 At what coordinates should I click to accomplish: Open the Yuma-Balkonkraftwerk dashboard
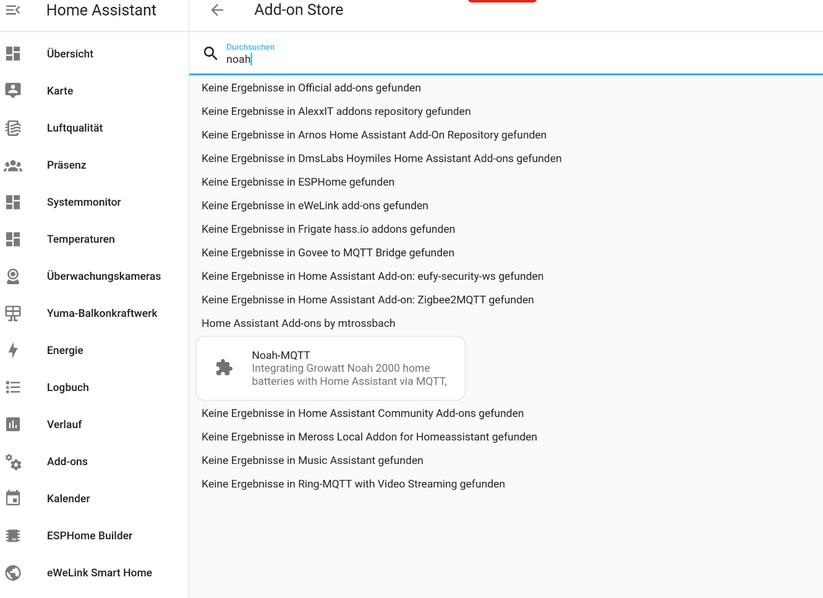click(x=101, y=313)
